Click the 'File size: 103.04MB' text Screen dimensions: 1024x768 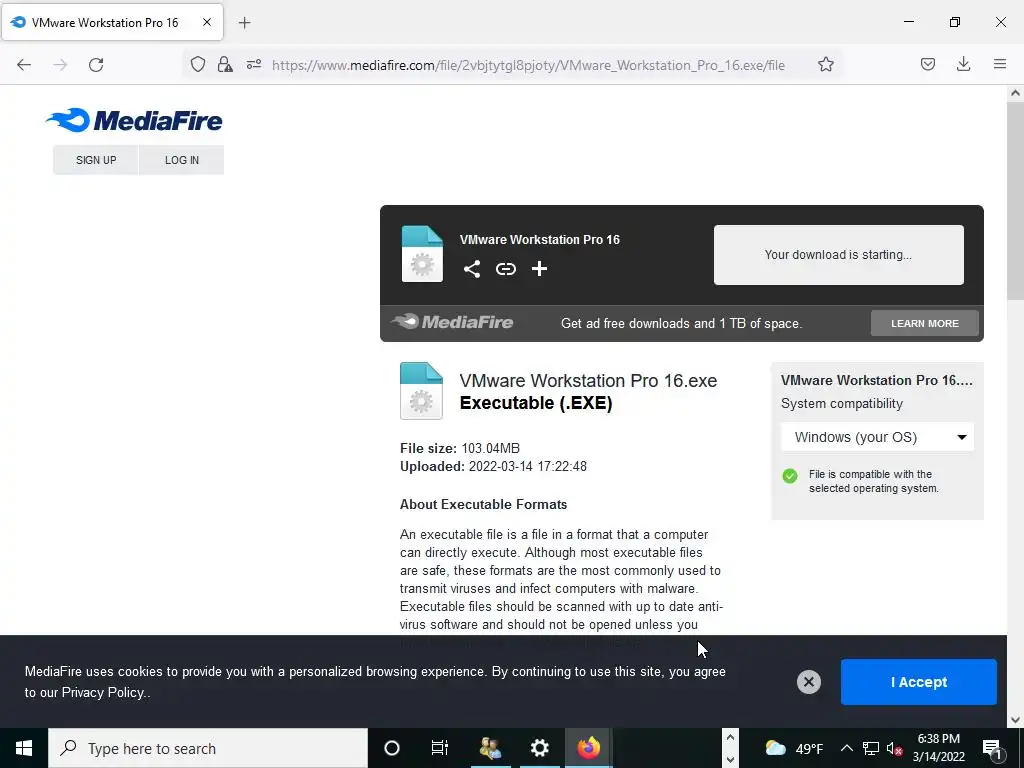pos(460,448)
